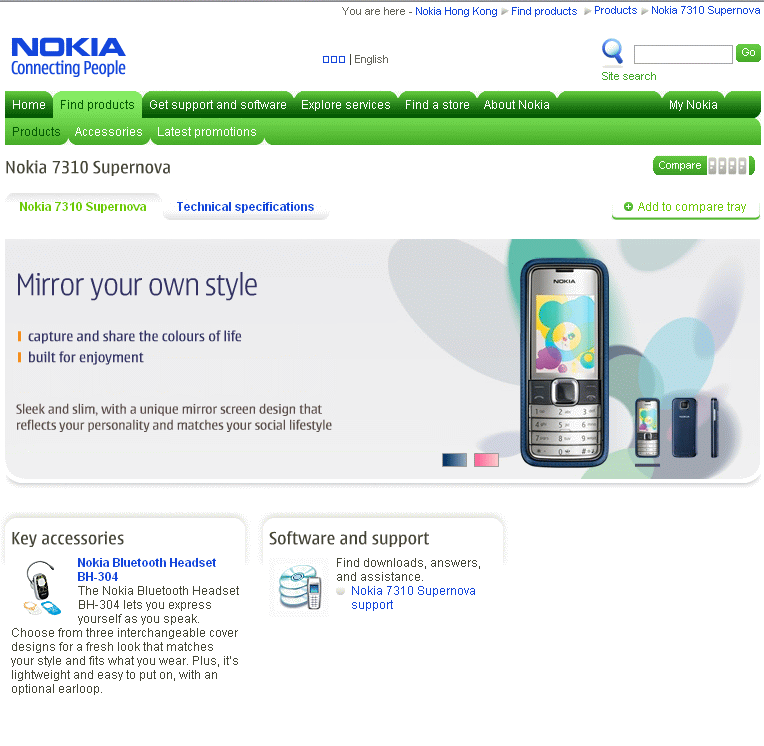Screen dimensions: 764x746
Task: Click the Find products breadcrumb link
Action: click(544, 11)
